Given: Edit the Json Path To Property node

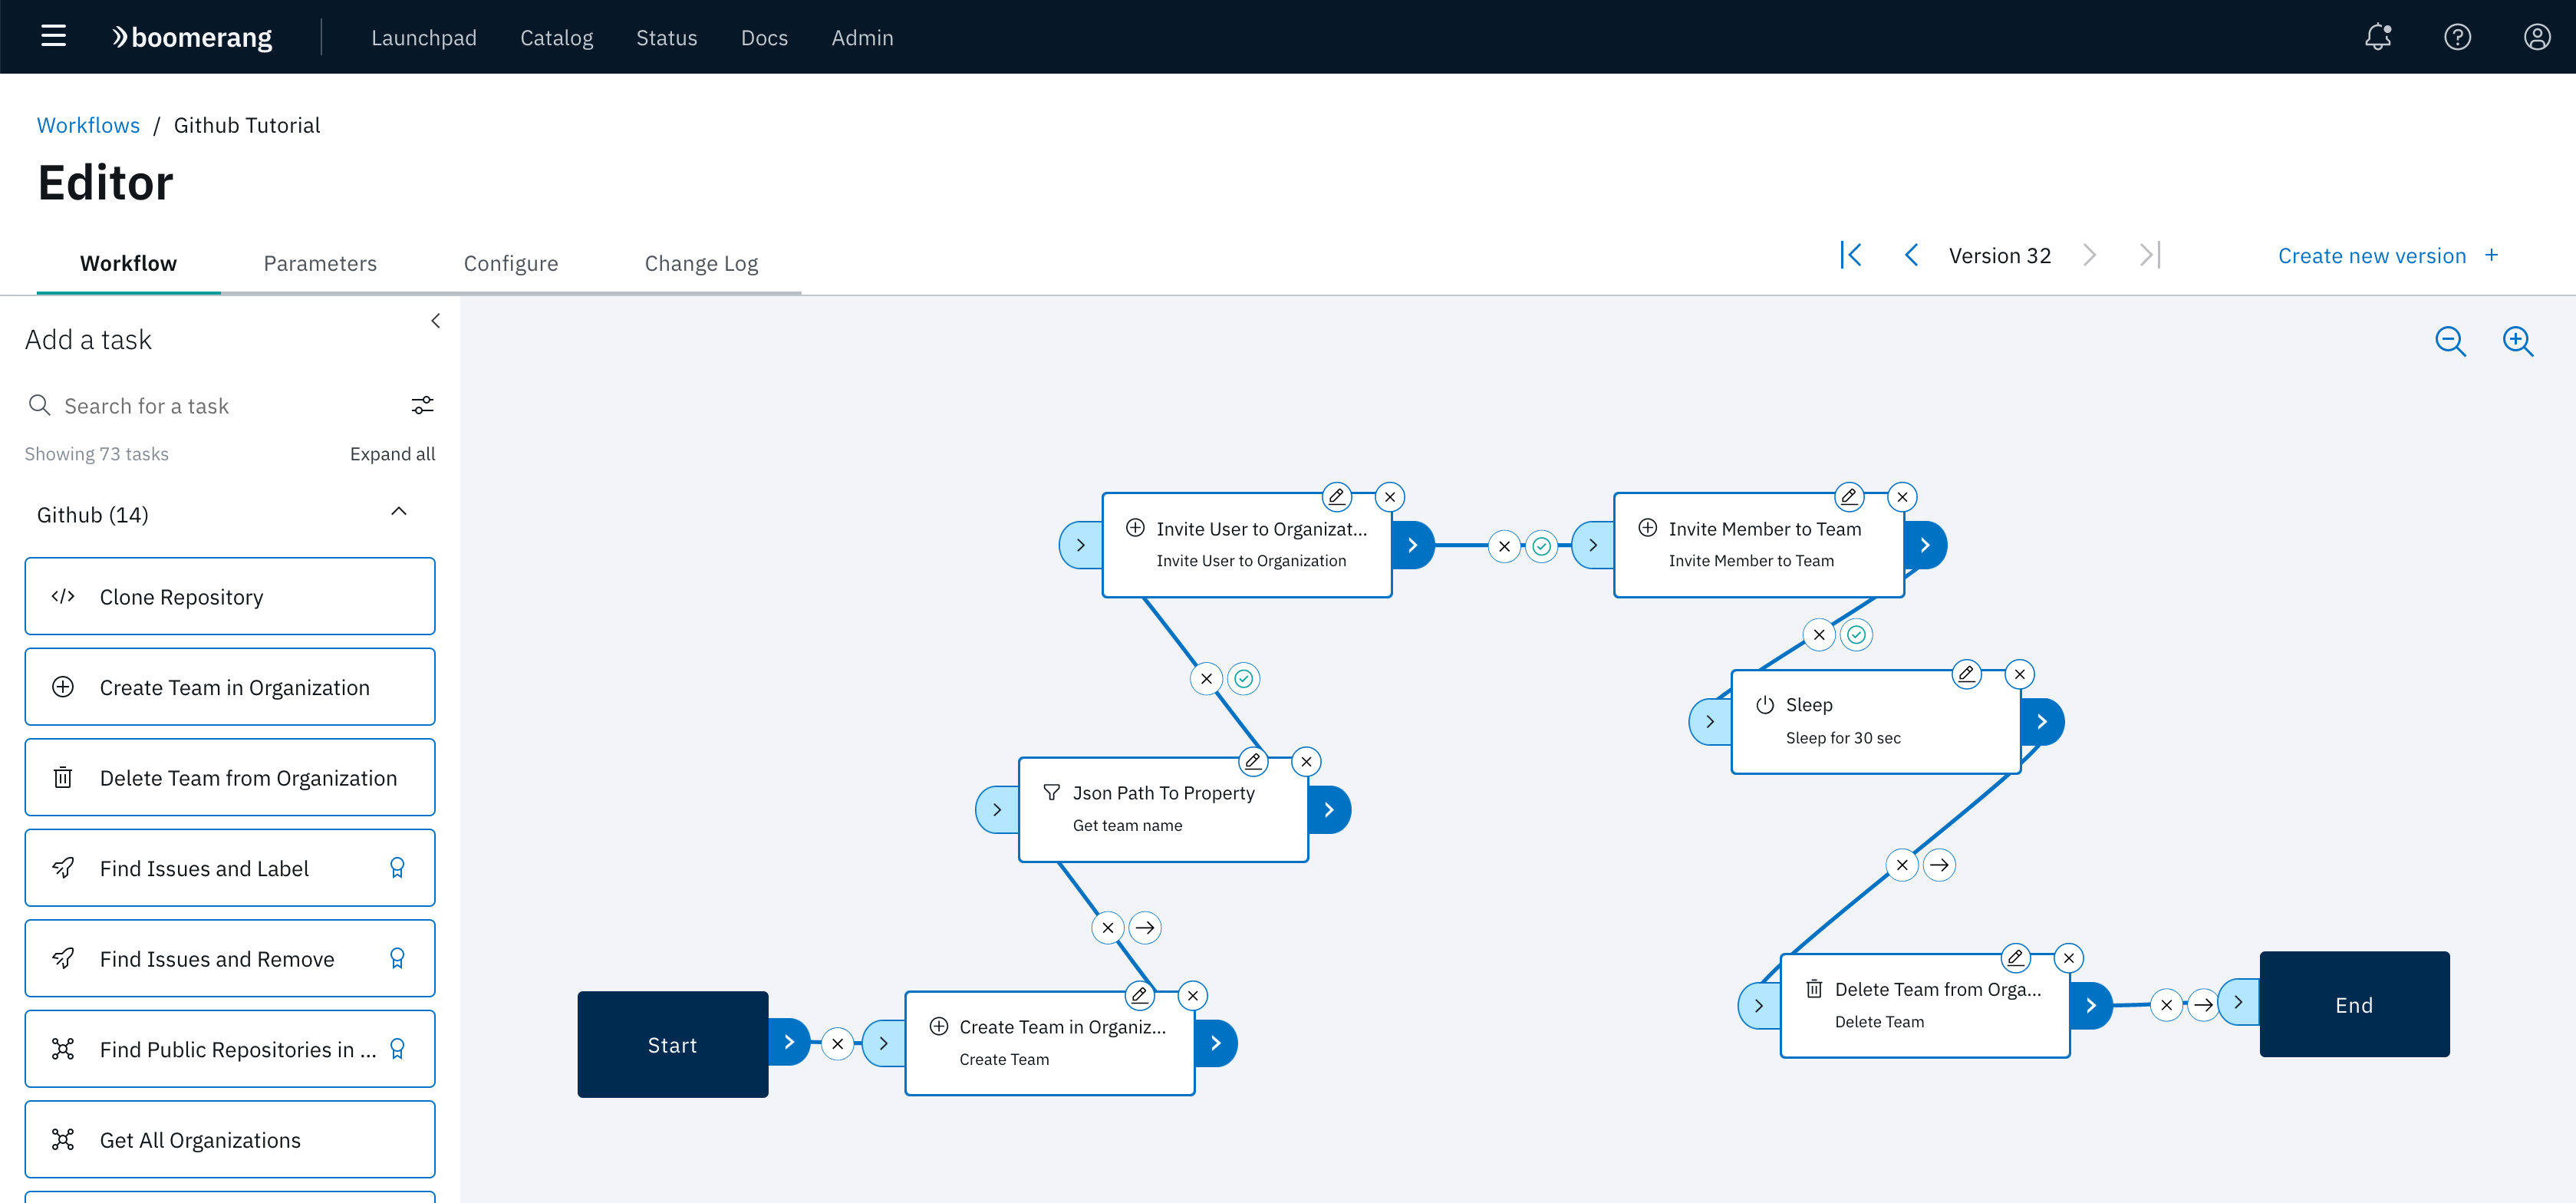Looking at the screenshot, I should click(x=1253, y=761).
